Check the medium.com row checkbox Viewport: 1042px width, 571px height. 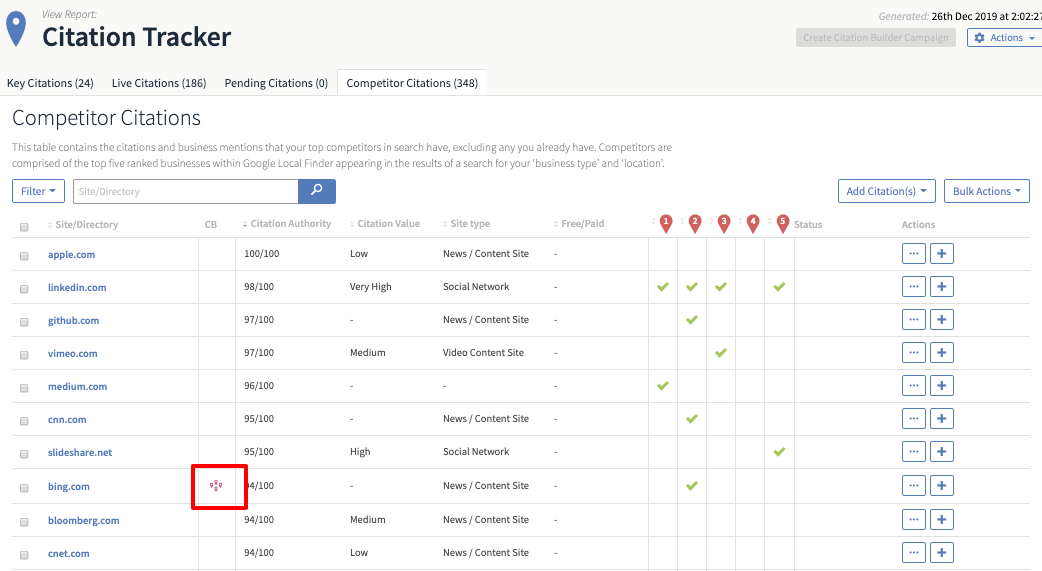24,388
